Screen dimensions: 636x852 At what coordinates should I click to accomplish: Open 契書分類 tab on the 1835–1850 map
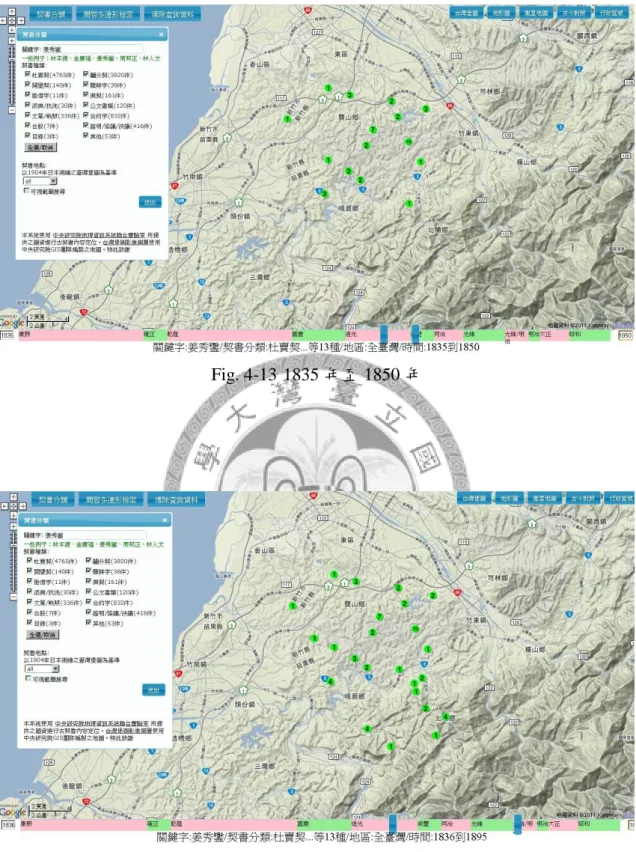(x=51, y=14)
